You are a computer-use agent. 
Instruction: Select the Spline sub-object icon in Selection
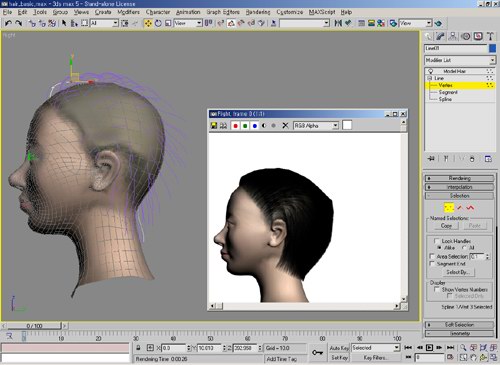pos(470,208)
